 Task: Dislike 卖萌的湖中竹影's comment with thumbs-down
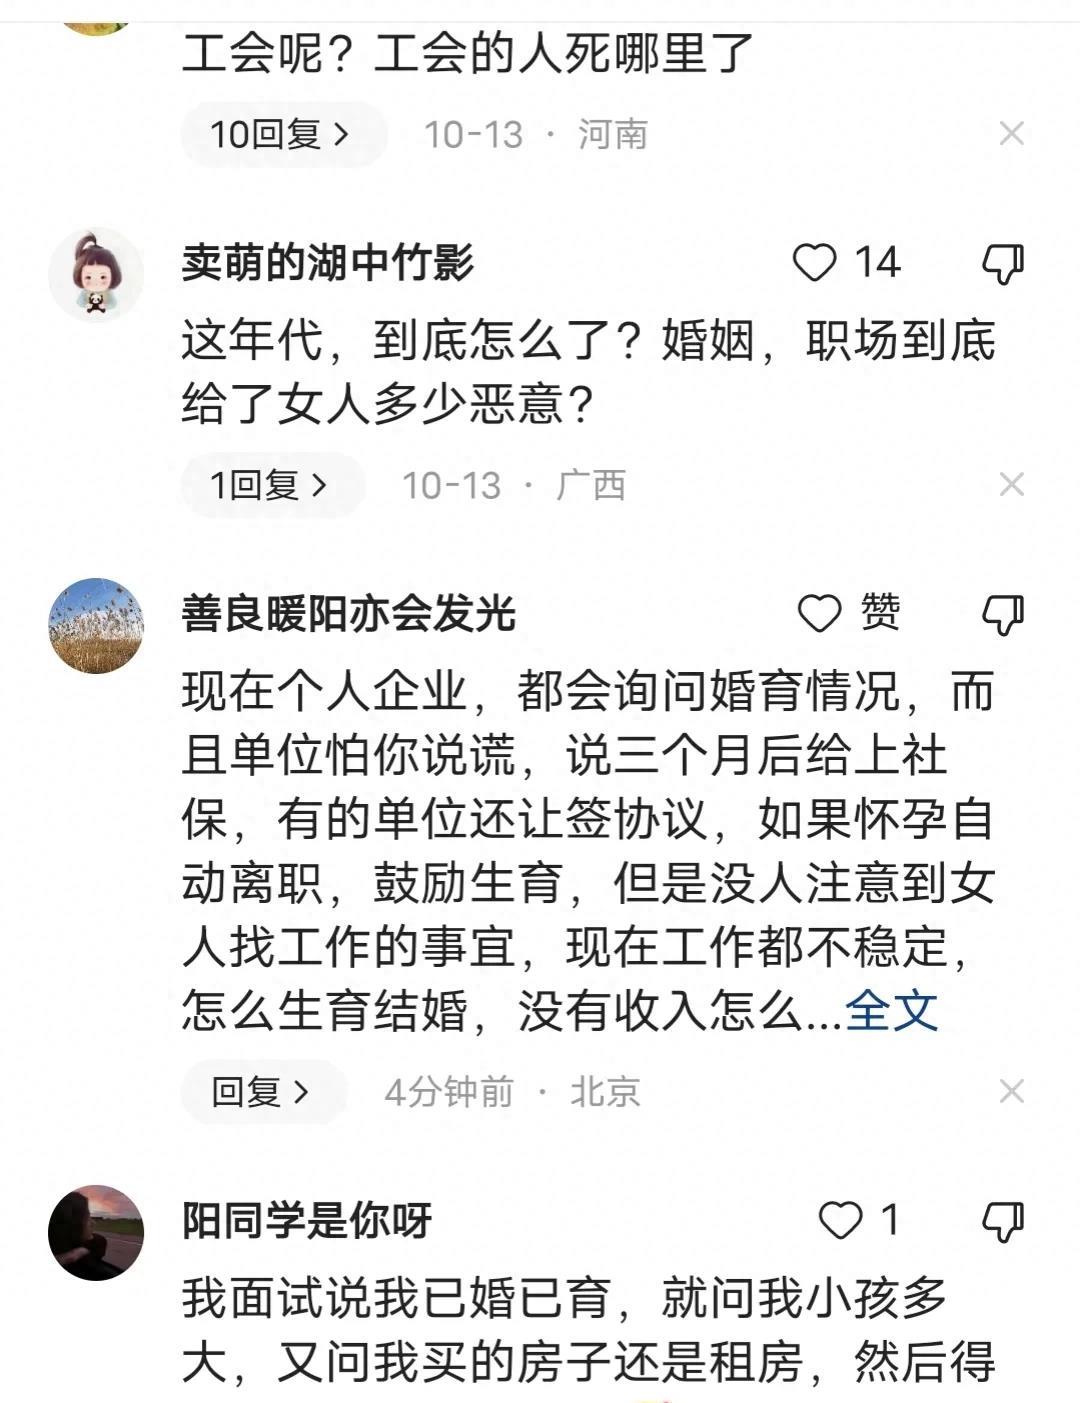[1005, 264]
